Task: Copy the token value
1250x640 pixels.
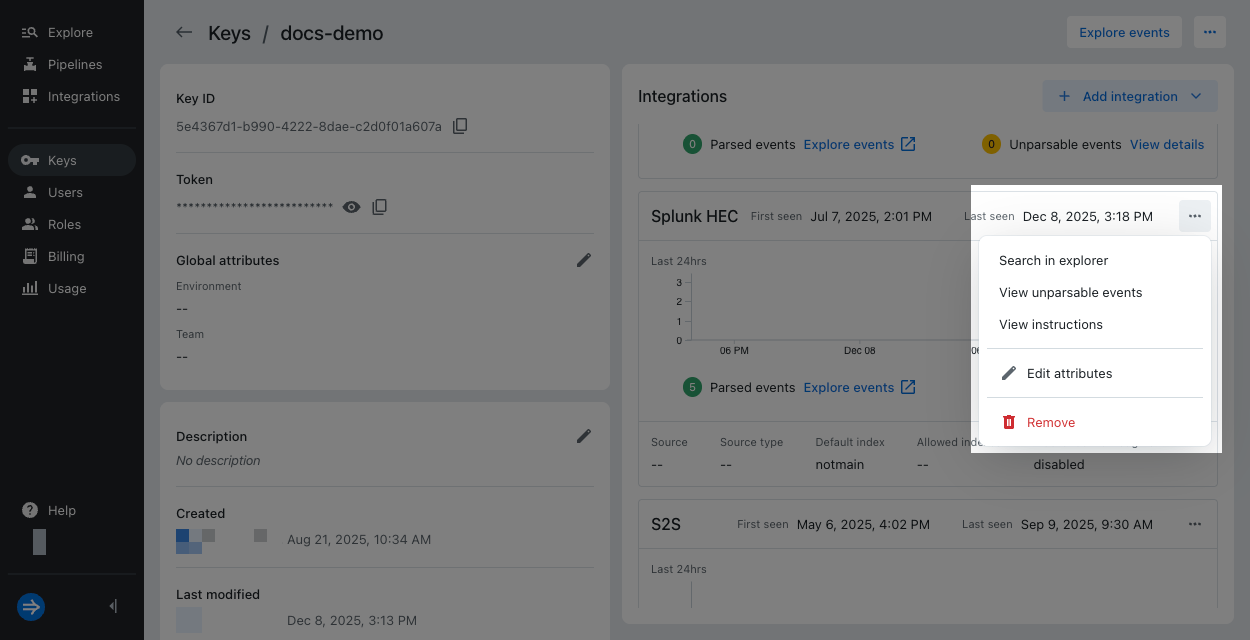Action: (379, 207)
